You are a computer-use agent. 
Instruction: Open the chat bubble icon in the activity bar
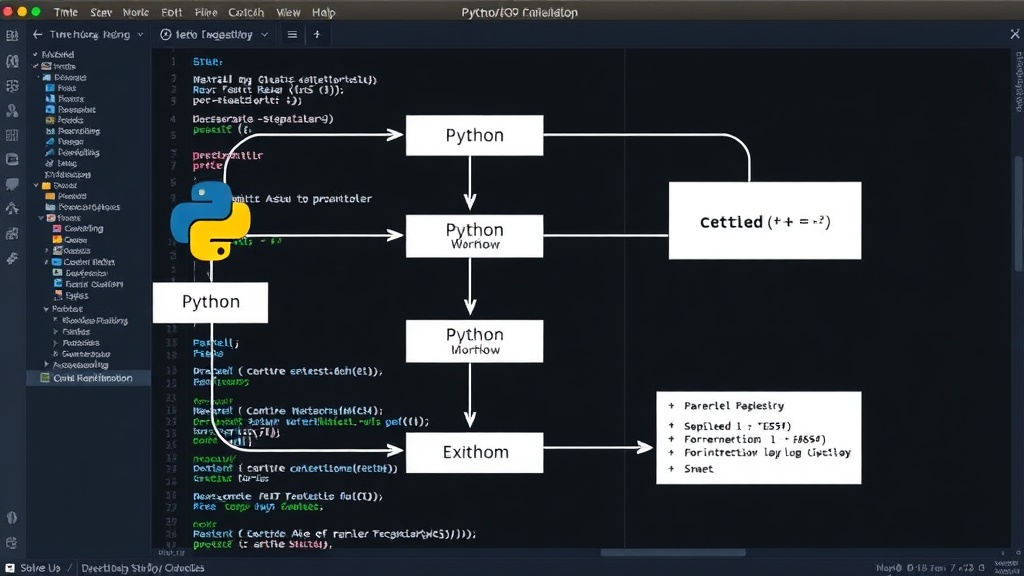[x=12, y=184]
